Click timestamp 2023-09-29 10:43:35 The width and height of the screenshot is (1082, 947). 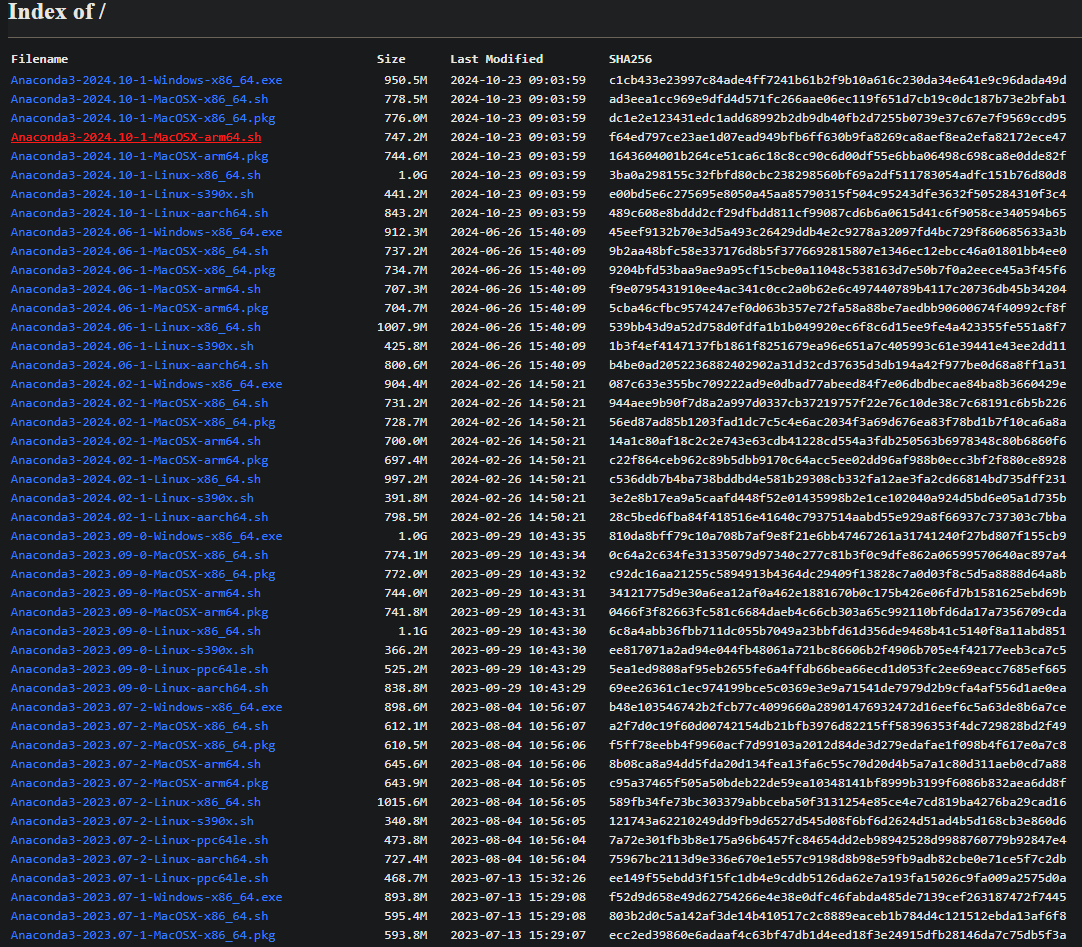click(518, 536)
